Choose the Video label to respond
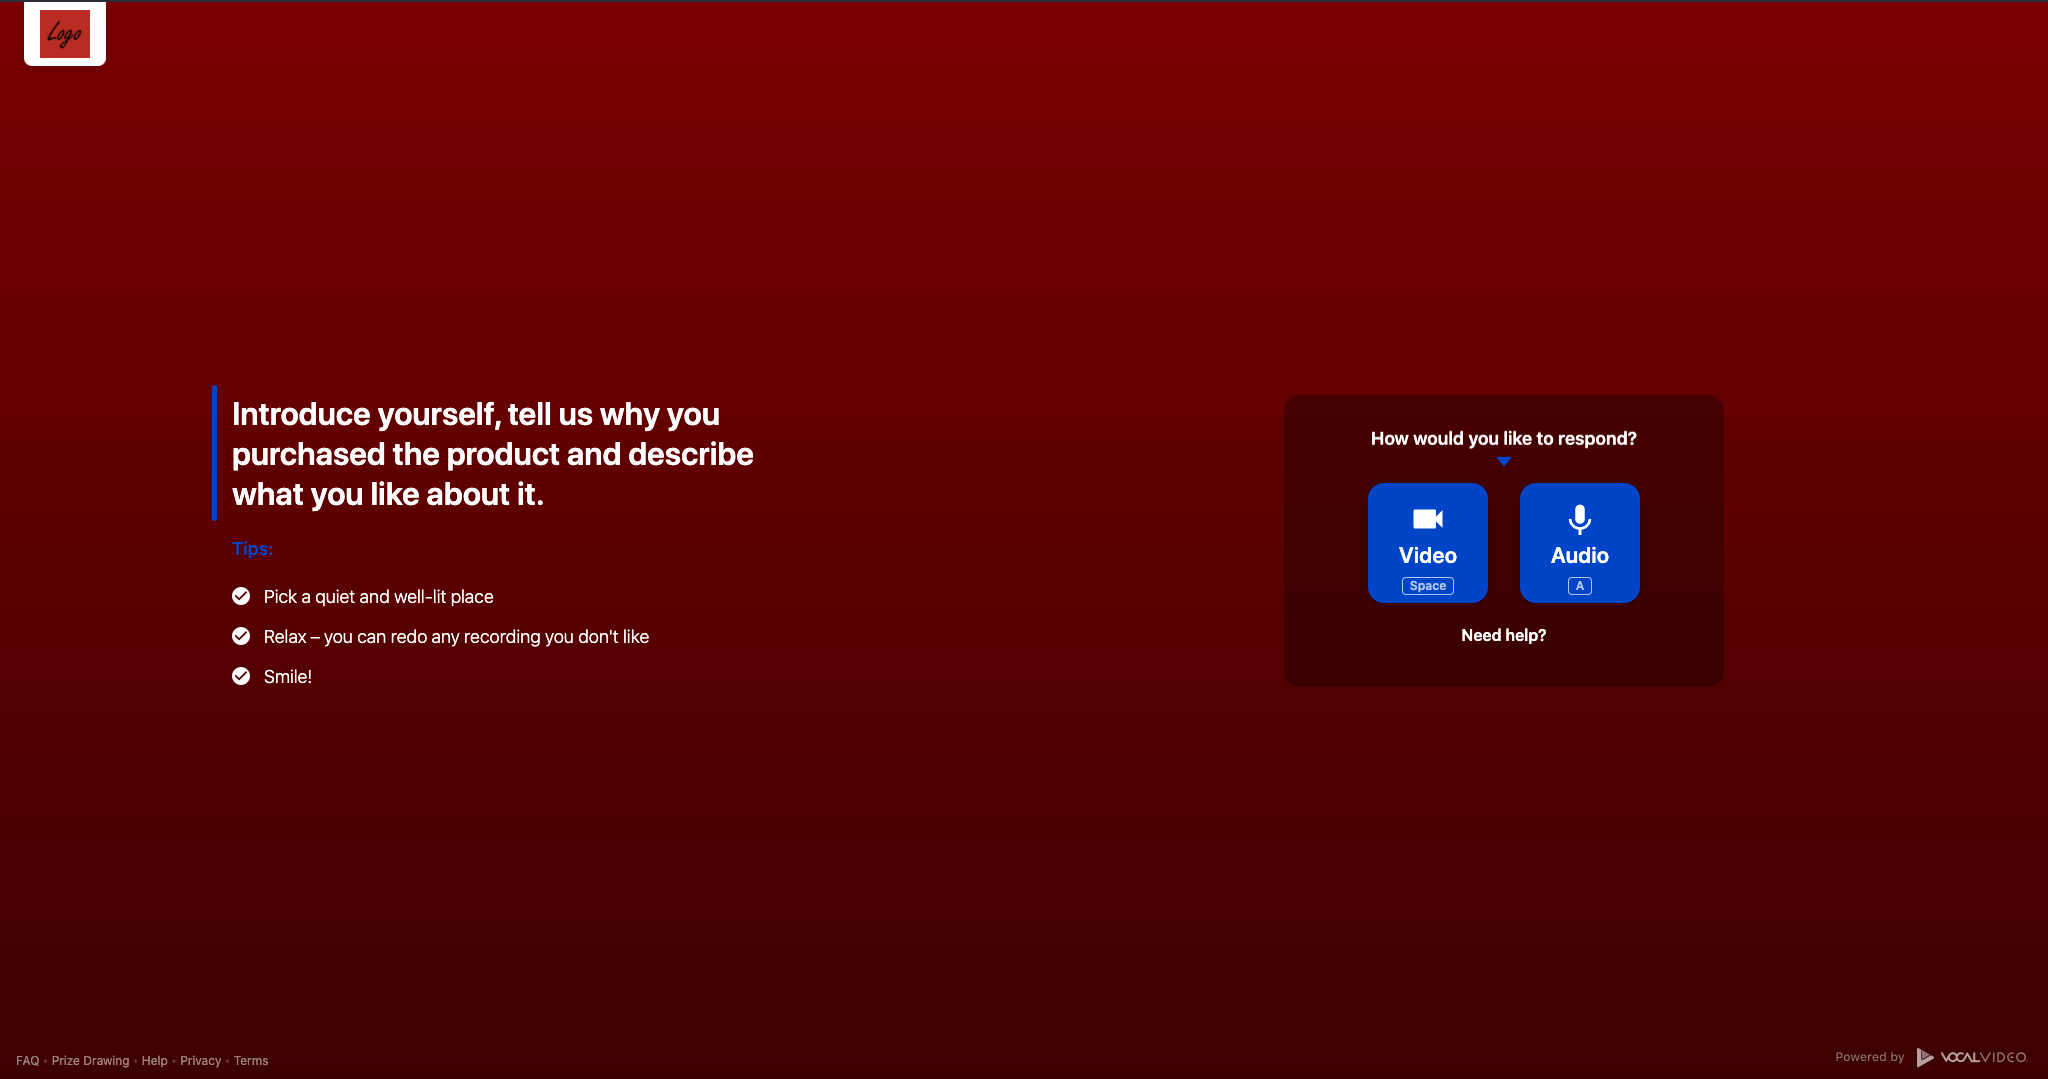This screenshot has width=2048, height=1079. point(1427,555)
